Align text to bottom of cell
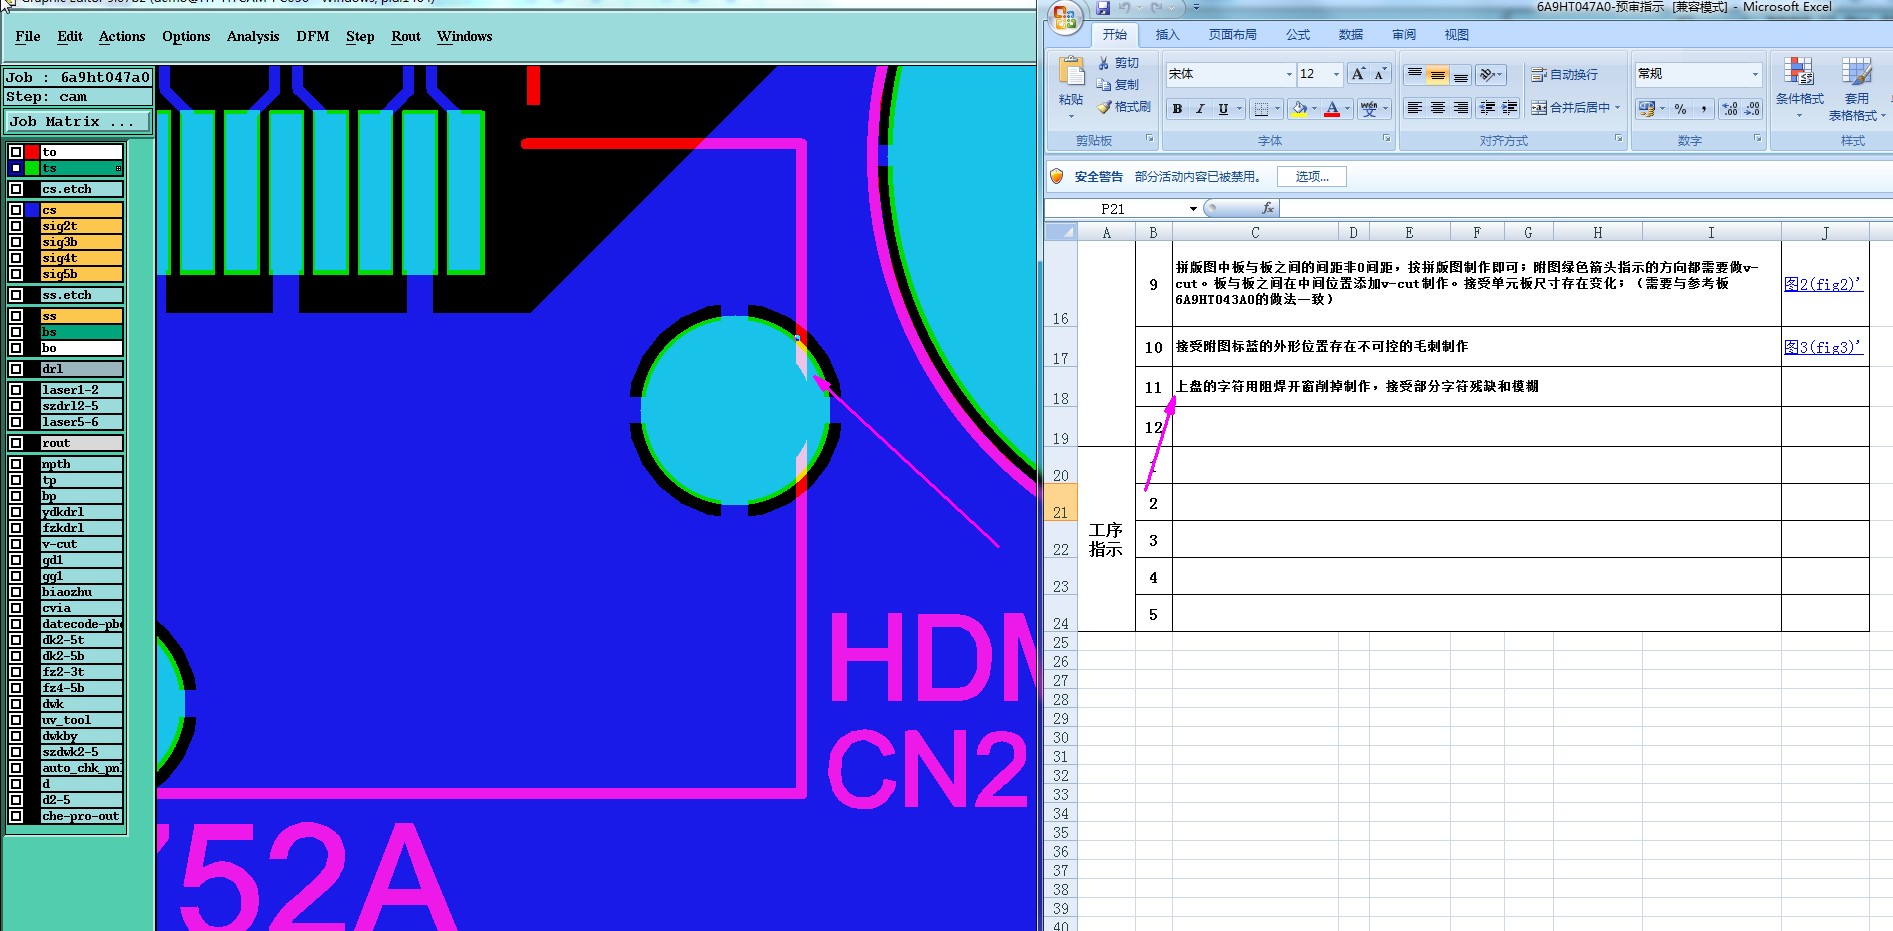Image resolution: width=1893 pixels, height=931 pixels. (1461, 74)
